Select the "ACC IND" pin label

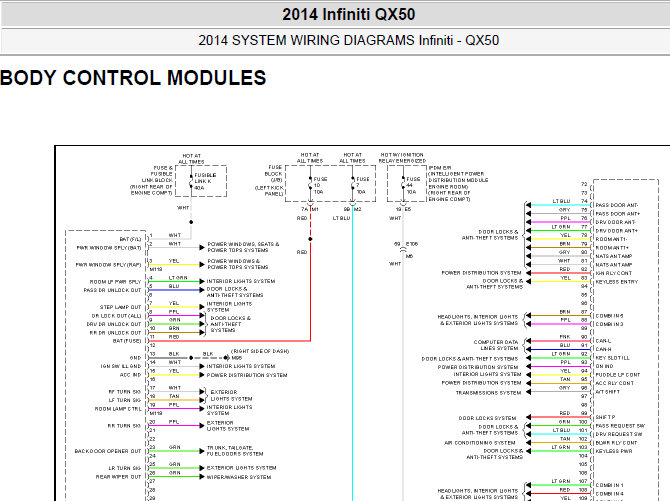point(130,374)
